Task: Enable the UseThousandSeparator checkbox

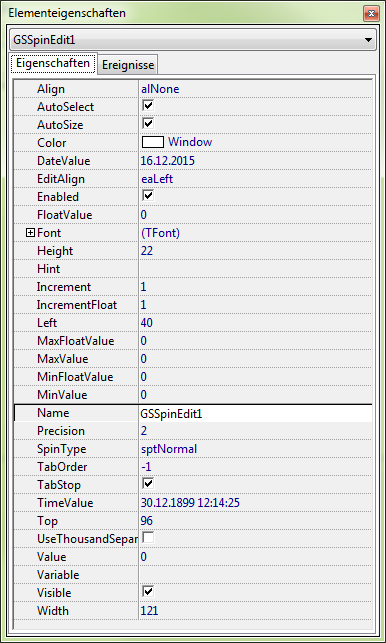Action: tap(148, 539)
